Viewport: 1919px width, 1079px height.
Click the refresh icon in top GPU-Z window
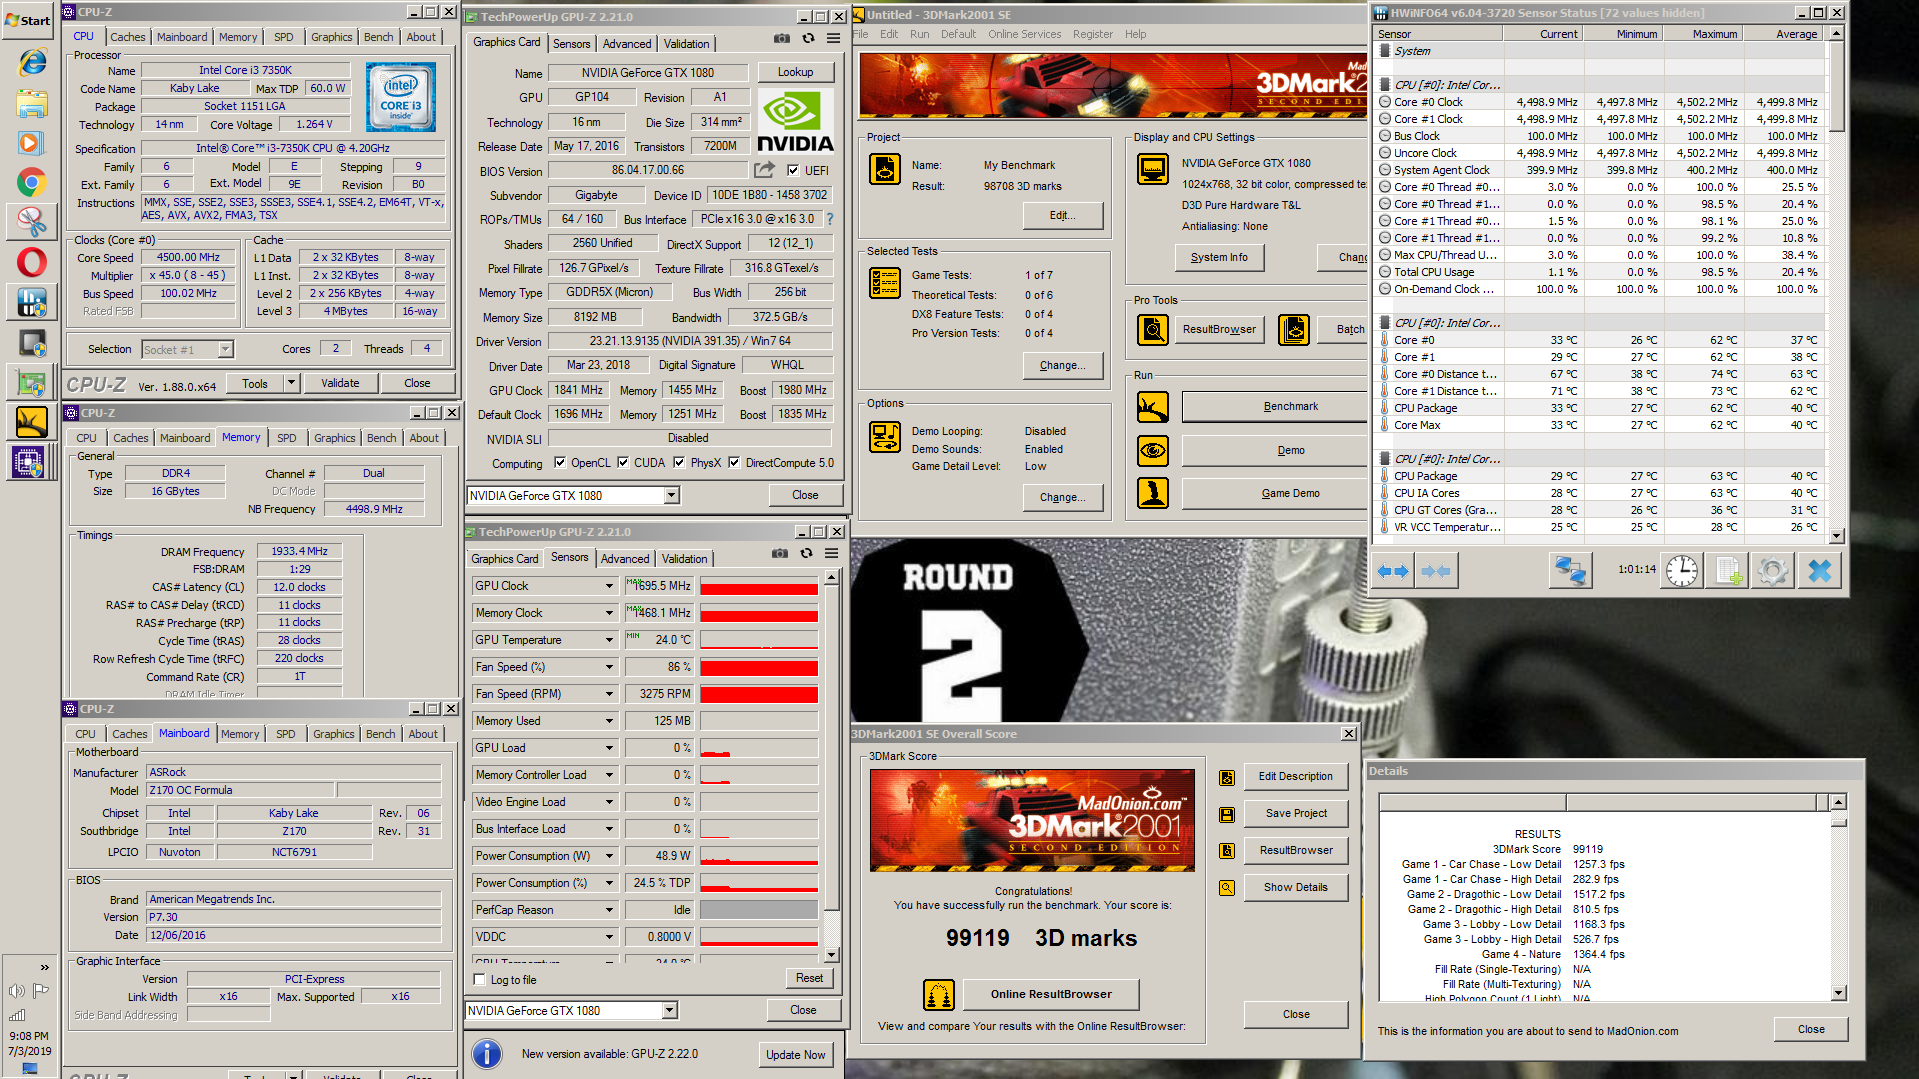(x=808, y=38)
